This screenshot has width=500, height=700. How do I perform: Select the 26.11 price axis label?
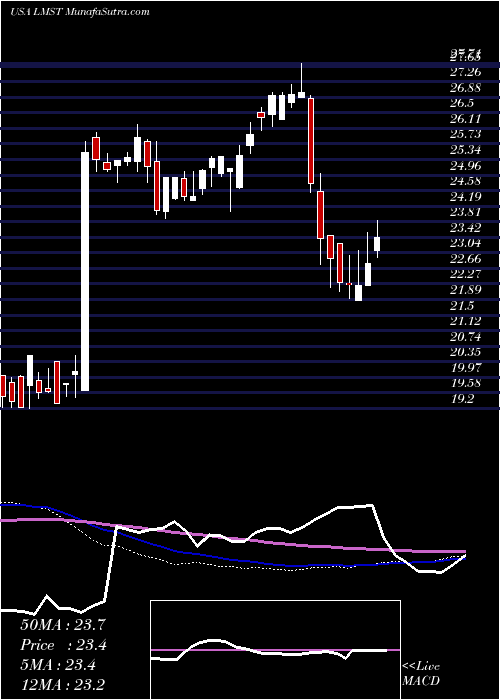(465, 119)
